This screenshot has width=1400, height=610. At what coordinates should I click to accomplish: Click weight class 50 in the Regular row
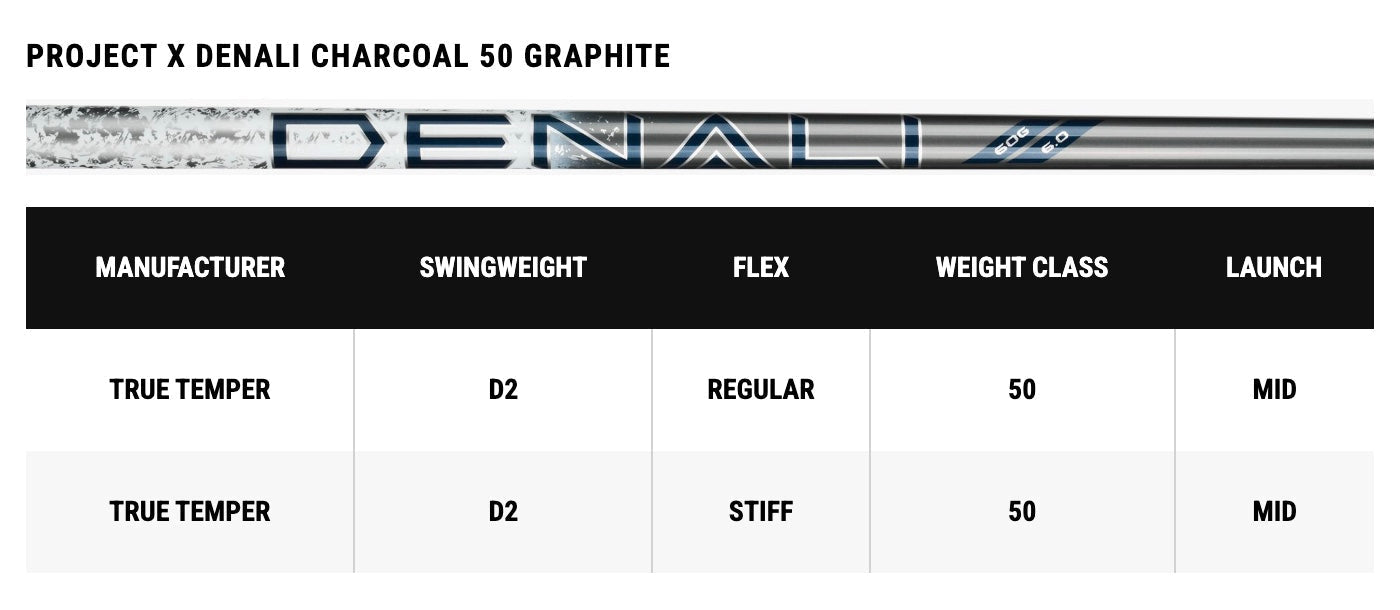(1022, 389)
